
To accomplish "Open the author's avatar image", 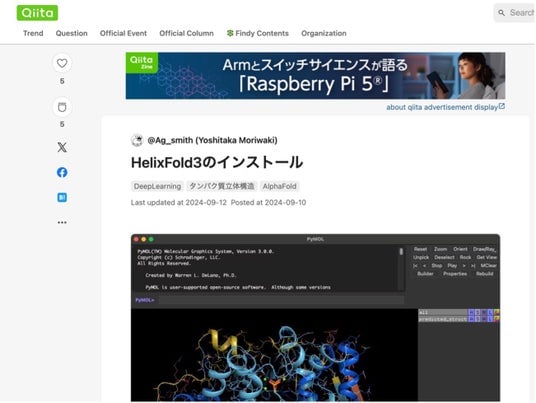I will pos(137,140).
